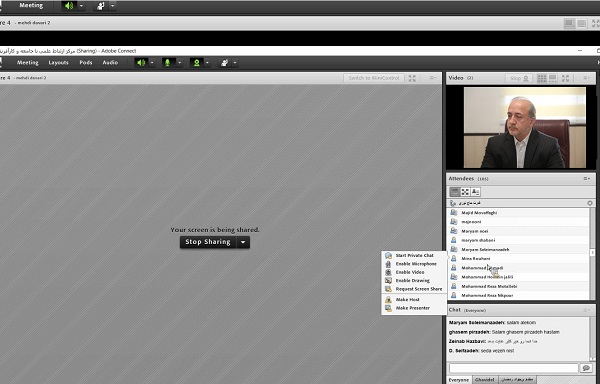Select the Attendees breakout room view icon
Image resolution: width=600 pixels, height=384 pixels.
coord(465,192)
